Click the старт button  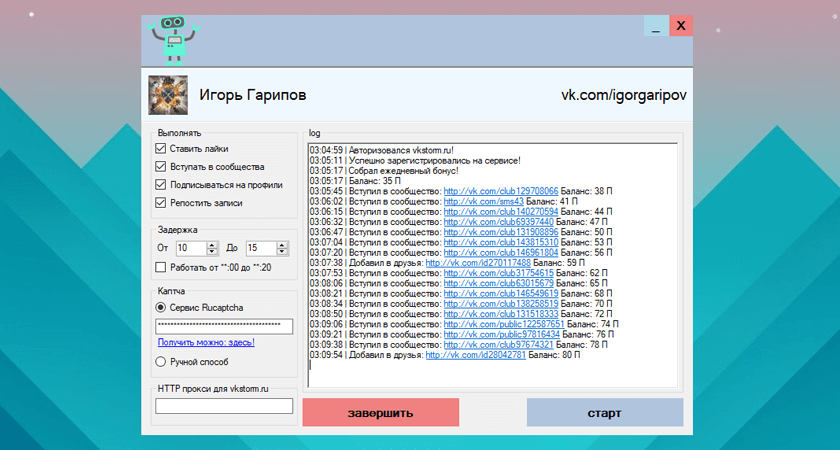605,412
